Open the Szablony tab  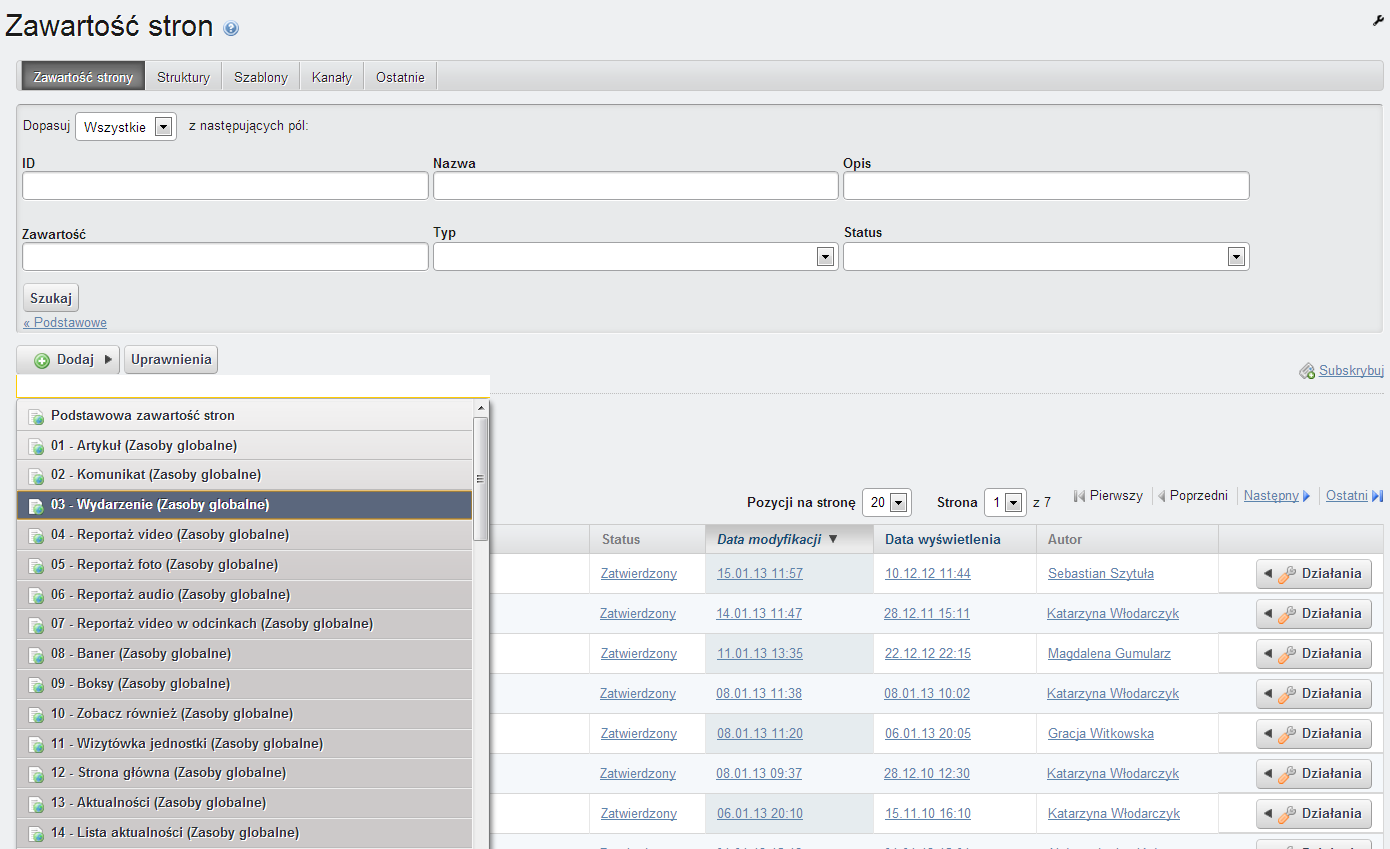pos(261,77)
